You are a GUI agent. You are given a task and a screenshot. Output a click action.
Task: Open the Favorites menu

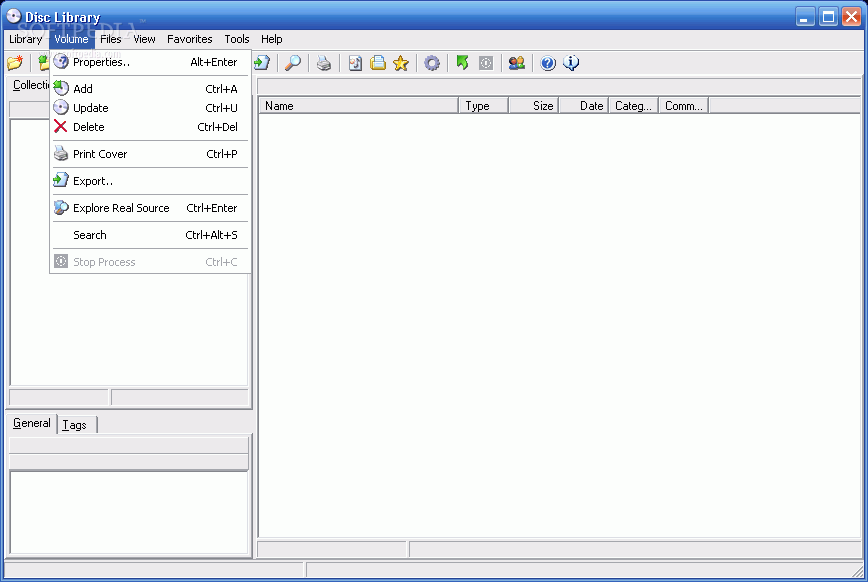[x=189, y=39]
